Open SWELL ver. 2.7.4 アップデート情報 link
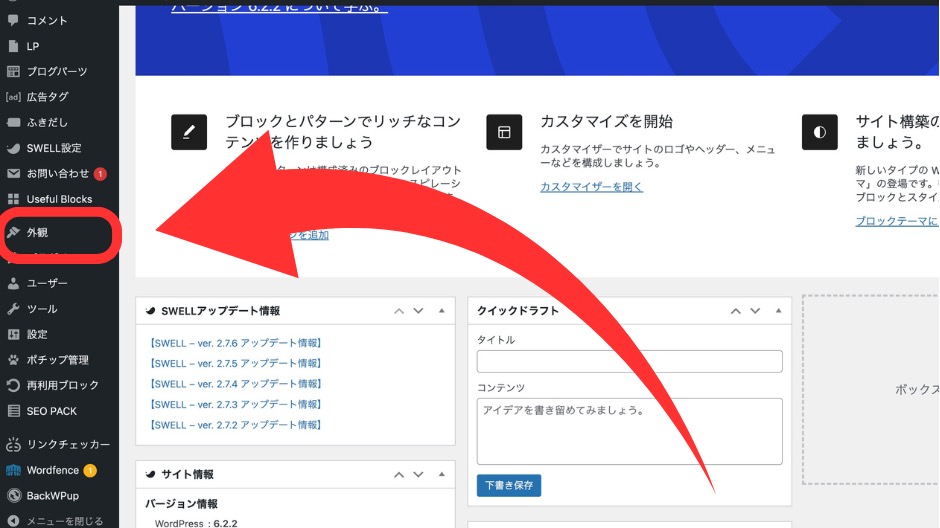The image size is (940, 528). [x=236, y=384]
